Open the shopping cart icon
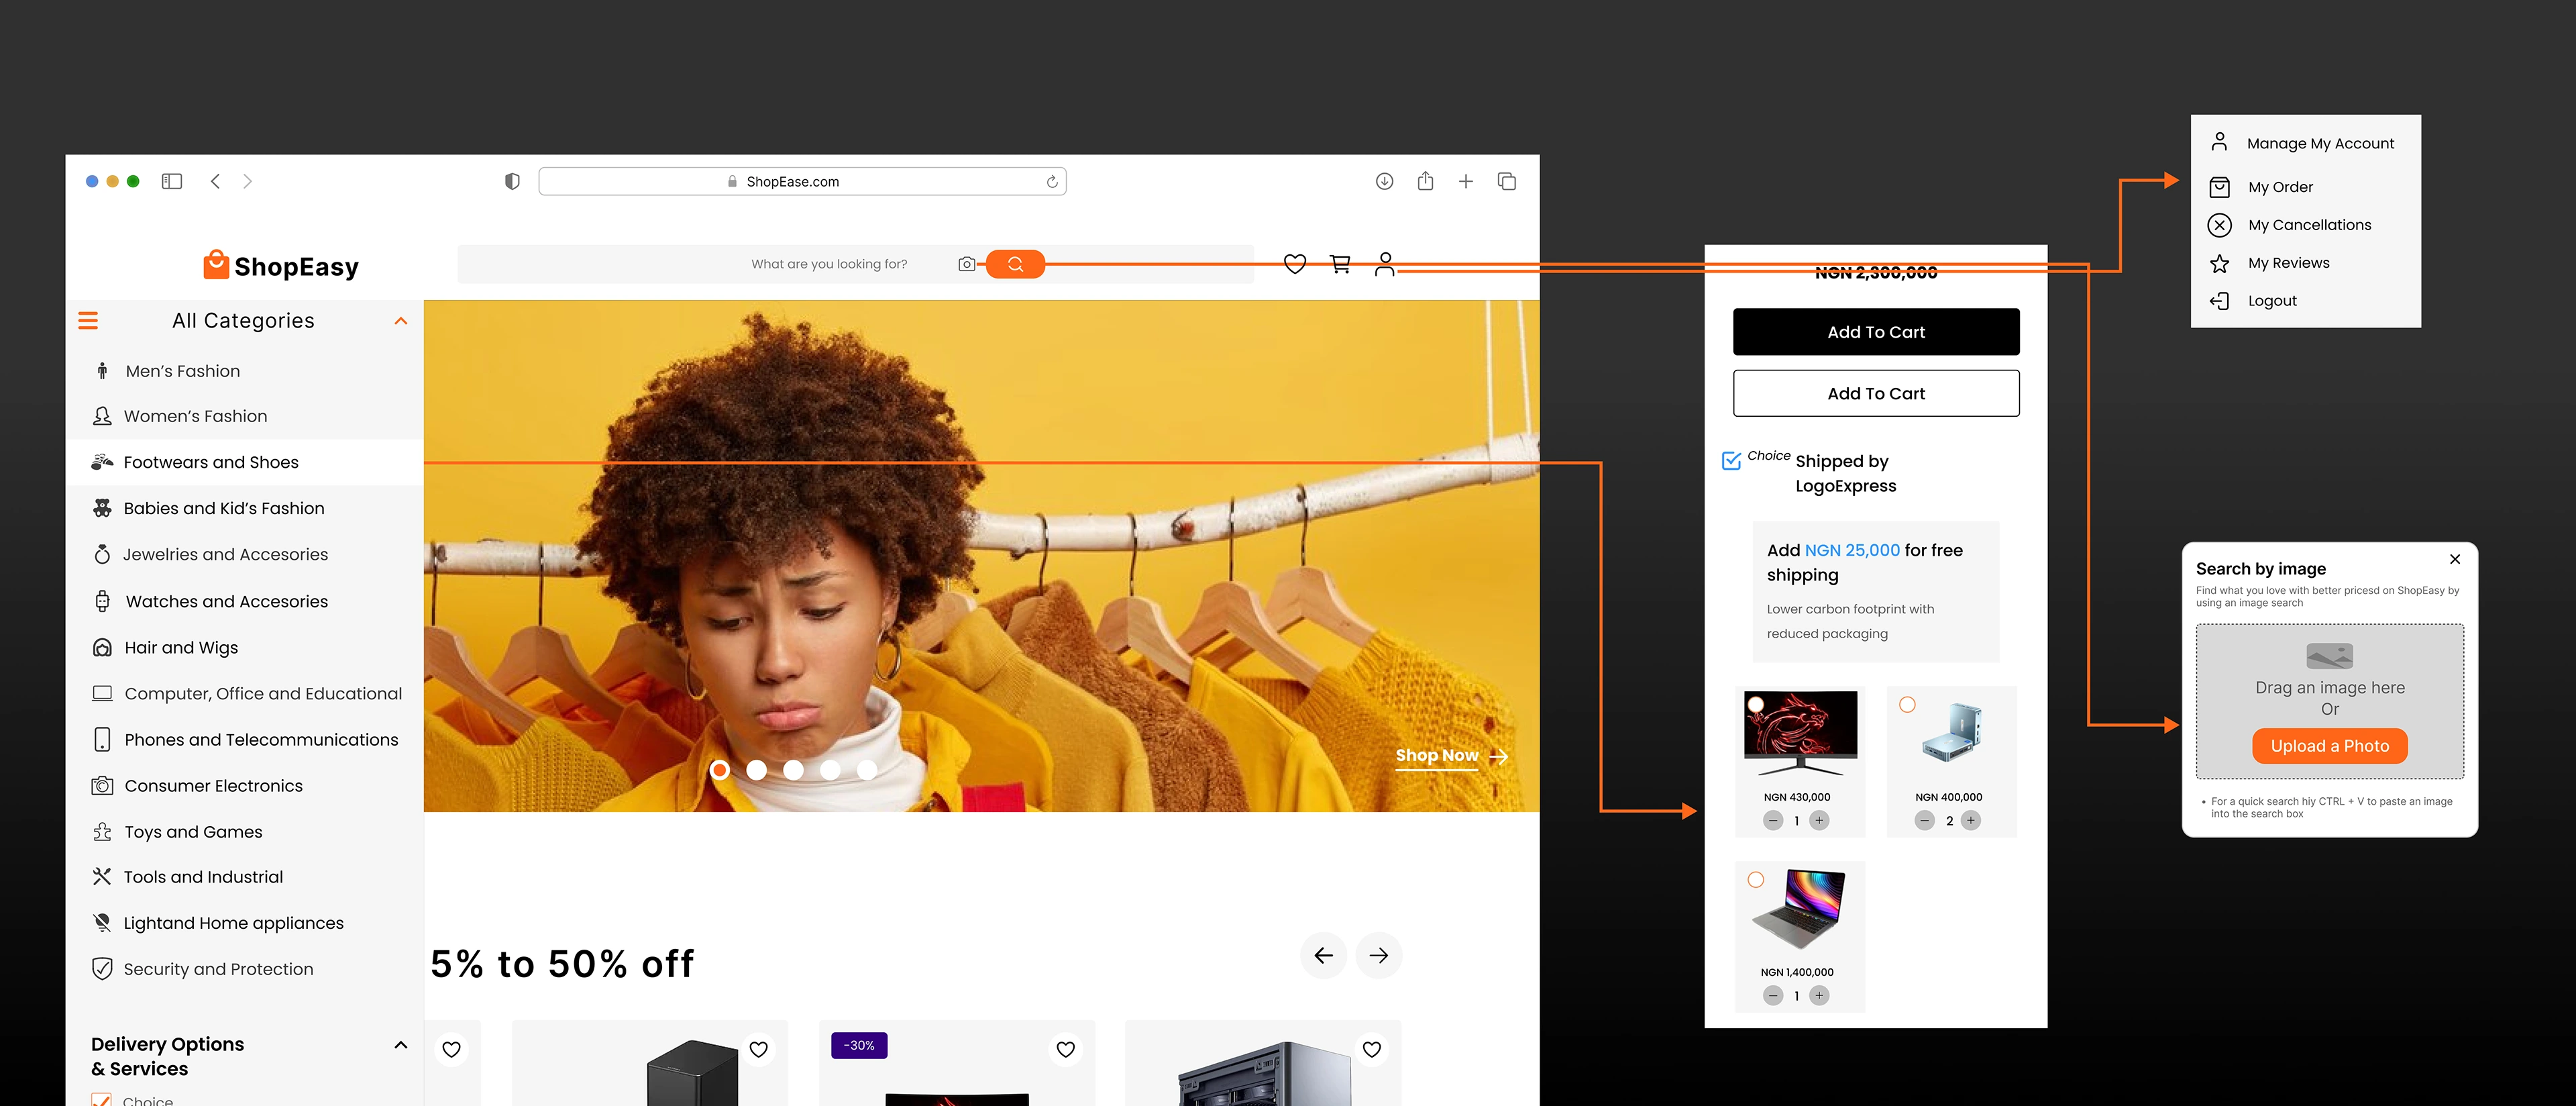Screen dimensions: 2576x1106 tap(1340, 264)
